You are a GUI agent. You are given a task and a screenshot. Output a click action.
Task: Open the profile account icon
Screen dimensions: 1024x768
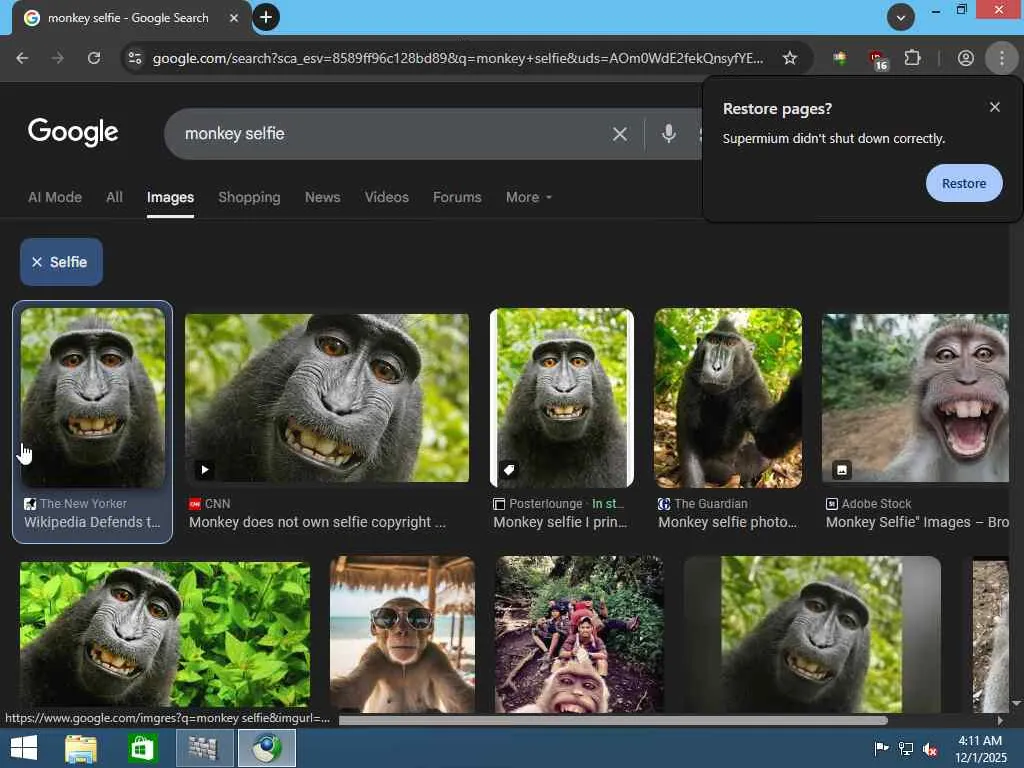966,58
